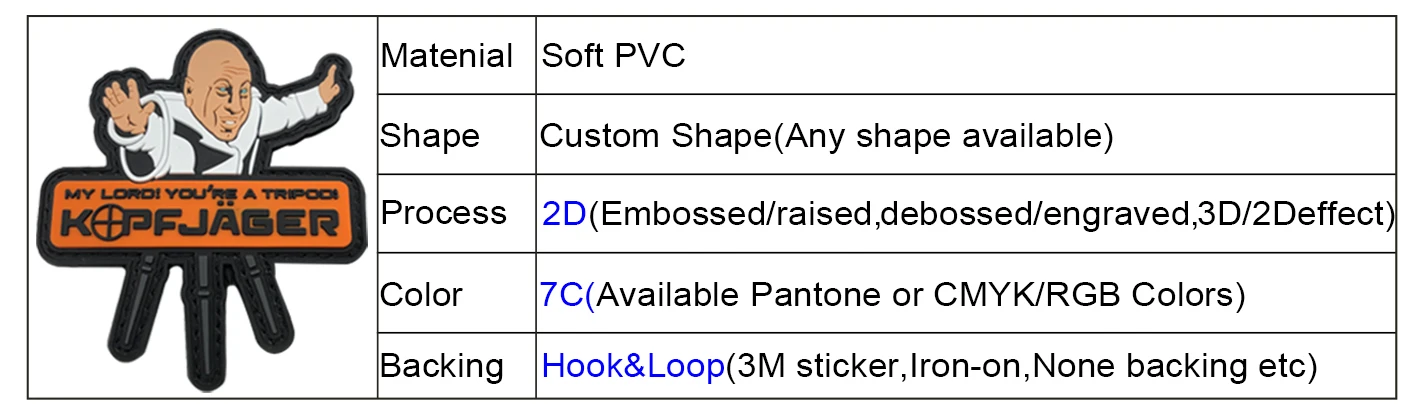
Task: Select the Color row label
Action: (421, 295)
